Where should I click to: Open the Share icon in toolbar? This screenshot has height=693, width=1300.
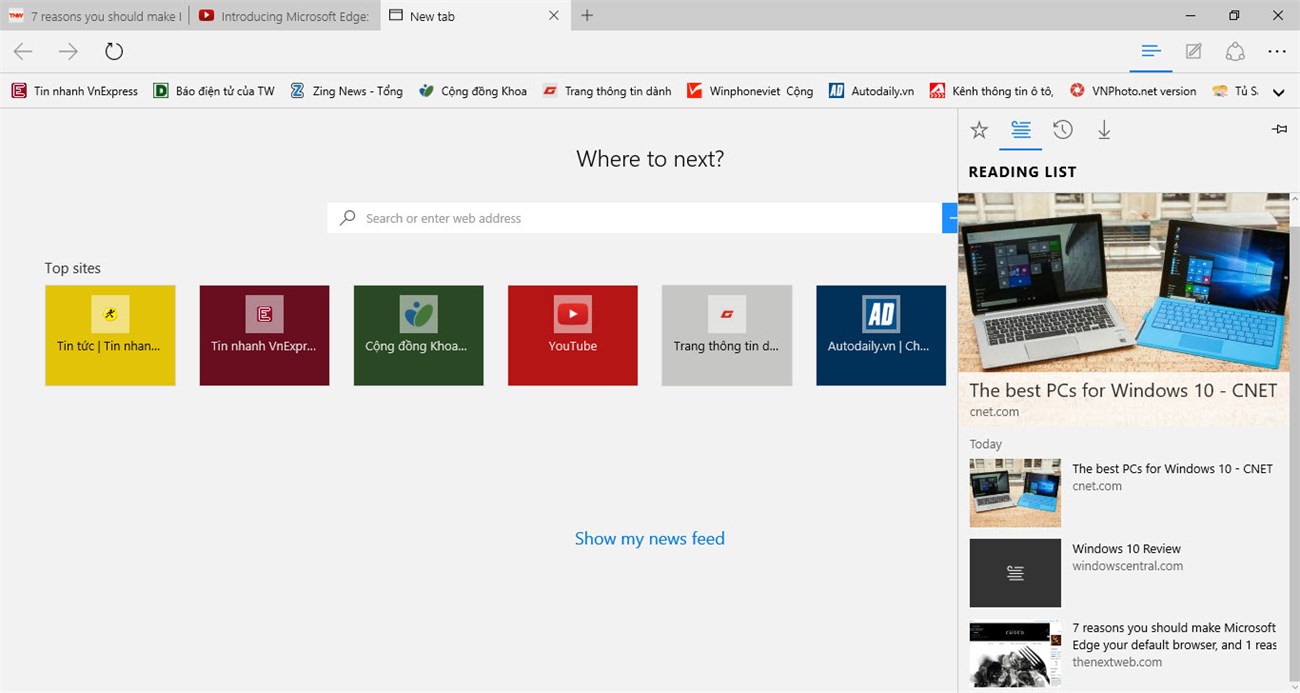click(x=1235, y=51)
